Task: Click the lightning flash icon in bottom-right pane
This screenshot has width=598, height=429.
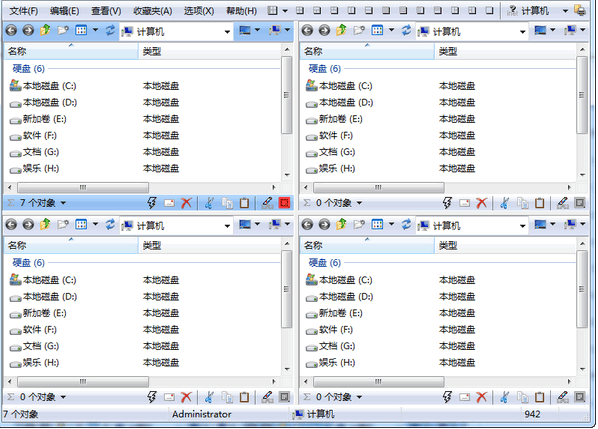Action: [447, 397]
